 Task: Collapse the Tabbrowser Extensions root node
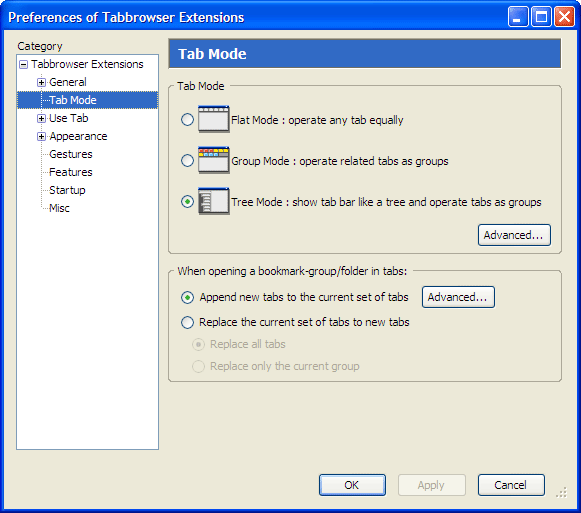tap(23, 64)
